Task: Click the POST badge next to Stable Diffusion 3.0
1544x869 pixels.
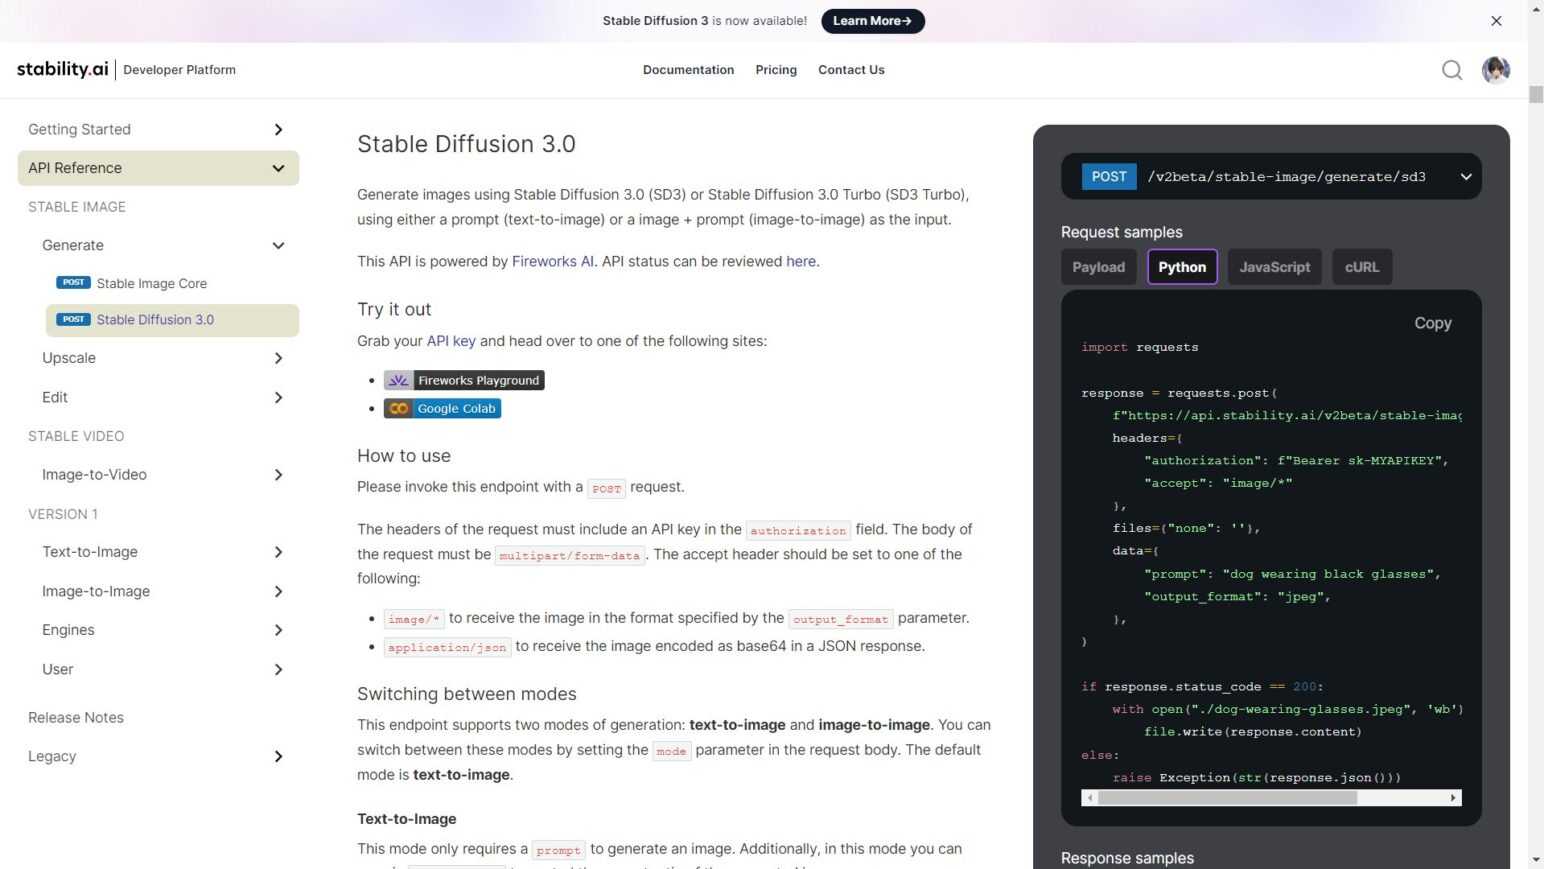Action: 72,319
